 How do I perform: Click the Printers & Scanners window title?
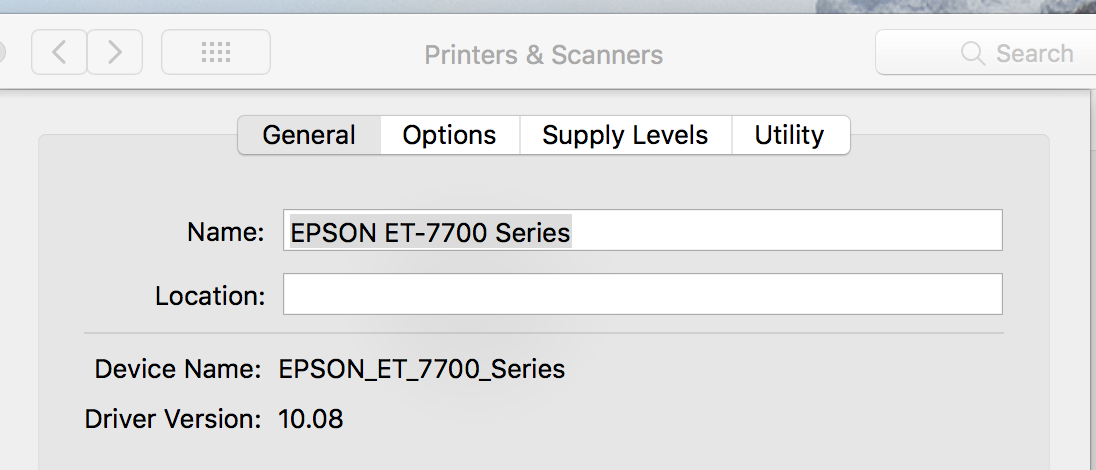point(543,54)
